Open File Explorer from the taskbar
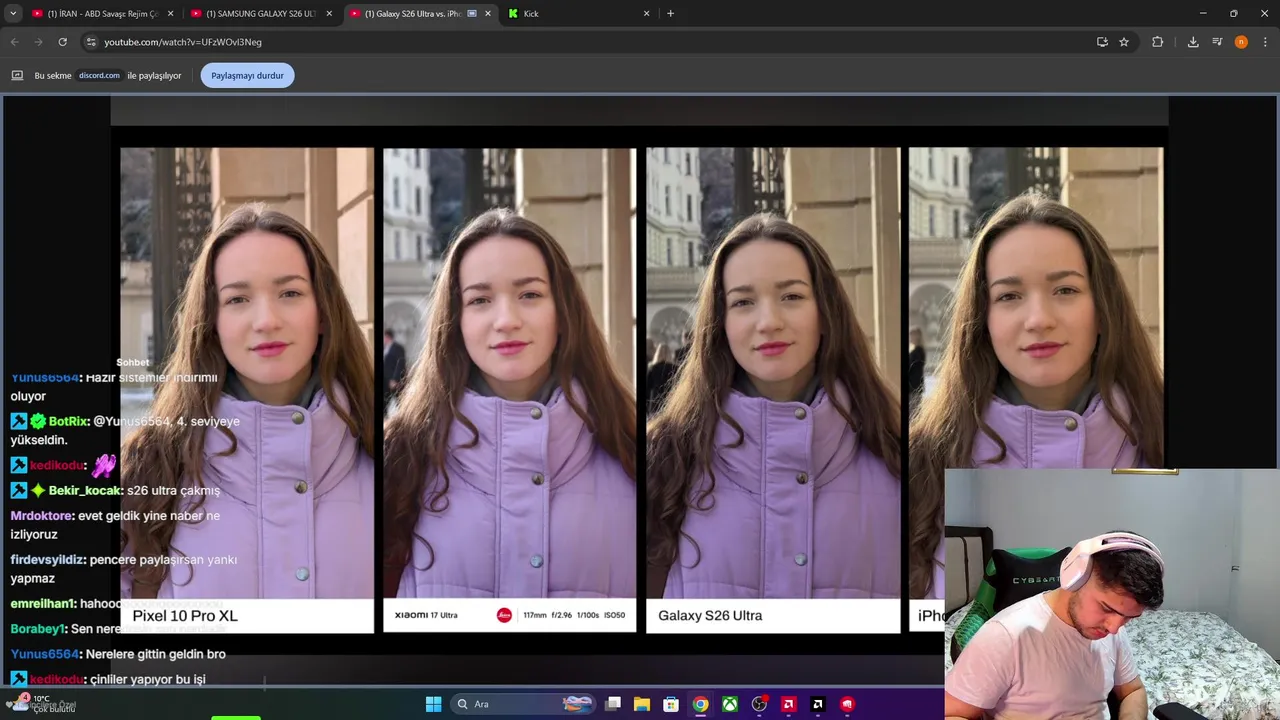This screenshot has height=720, width=1280. (642, 704)
